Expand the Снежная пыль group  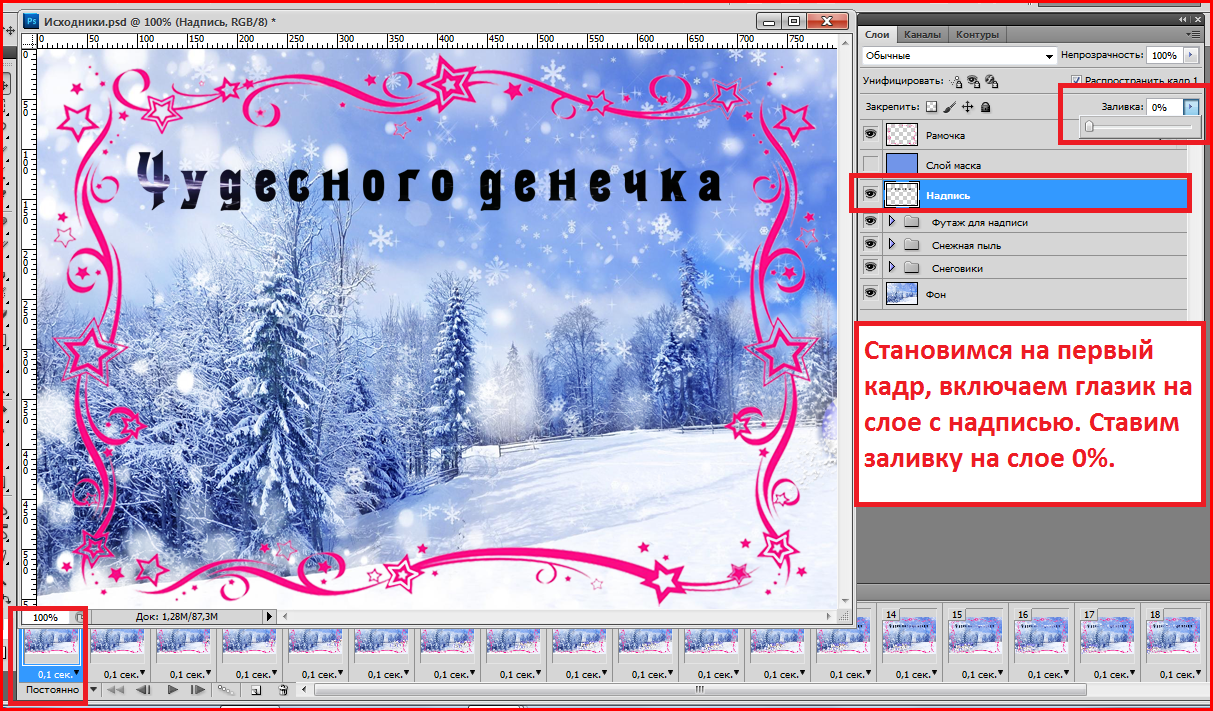(x=891, y=245)
